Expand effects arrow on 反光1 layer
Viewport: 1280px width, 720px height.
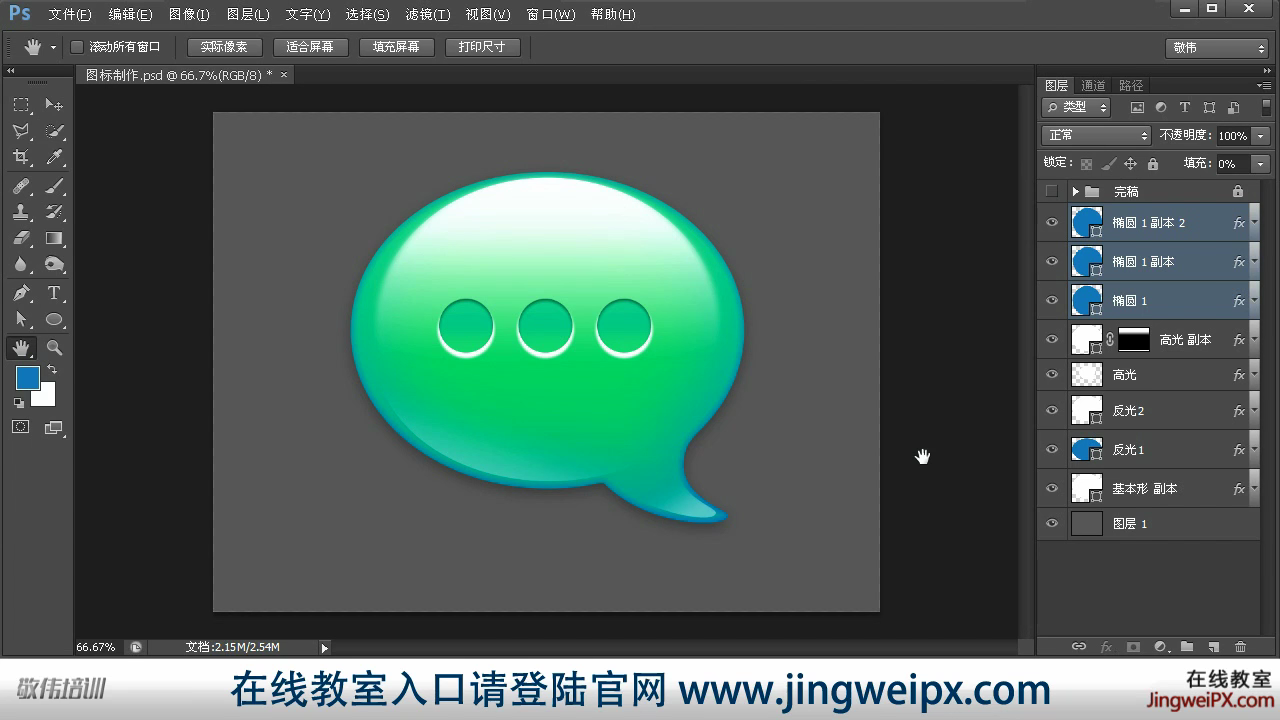pyautogui.click(x=1254, y=450)
